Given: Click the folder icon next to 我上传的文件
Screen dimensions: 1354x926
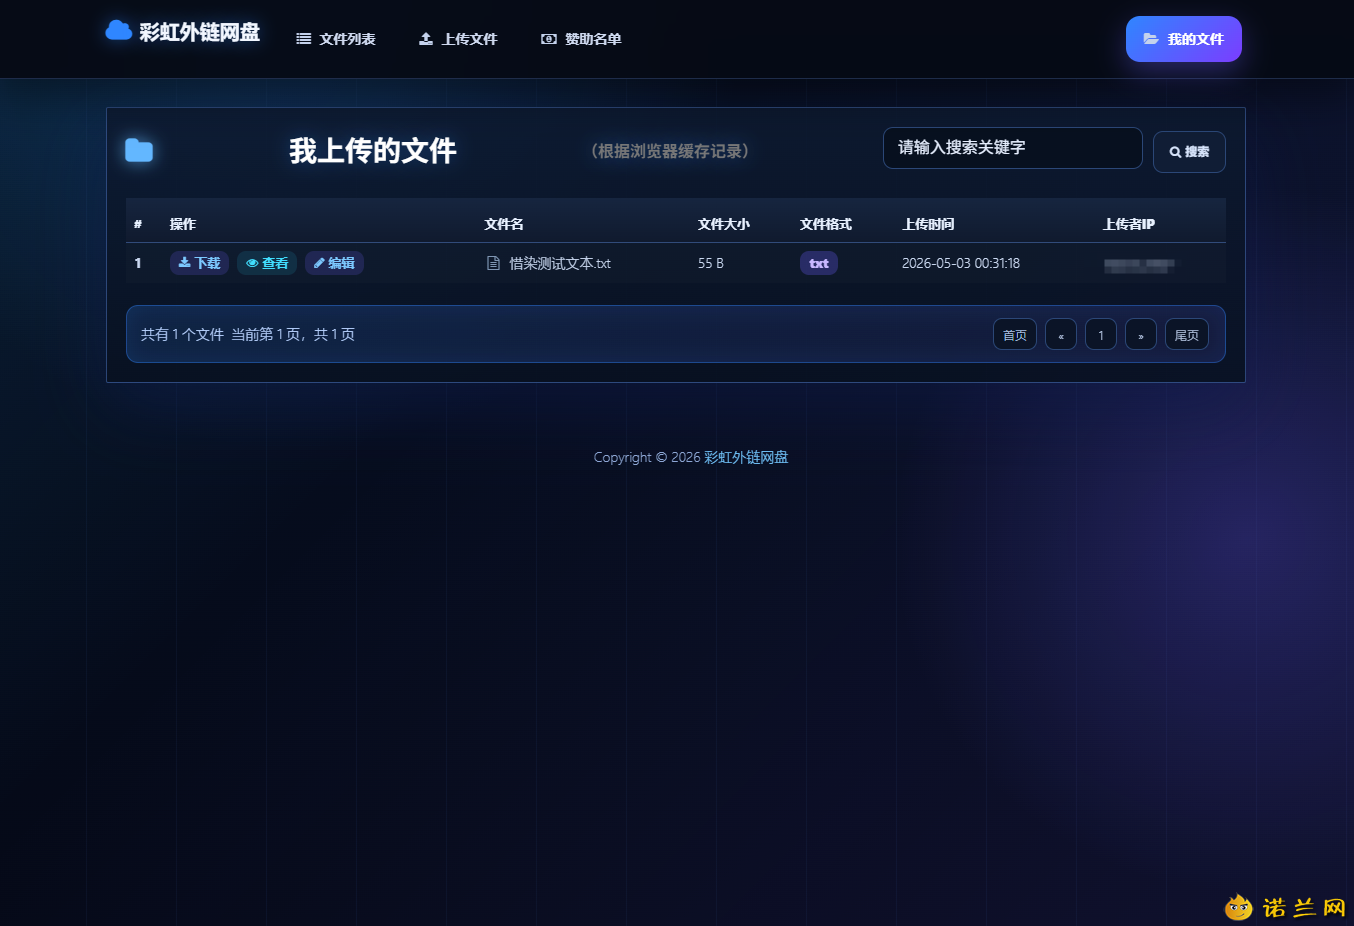Looking at the screenshot, I should 139,151.
